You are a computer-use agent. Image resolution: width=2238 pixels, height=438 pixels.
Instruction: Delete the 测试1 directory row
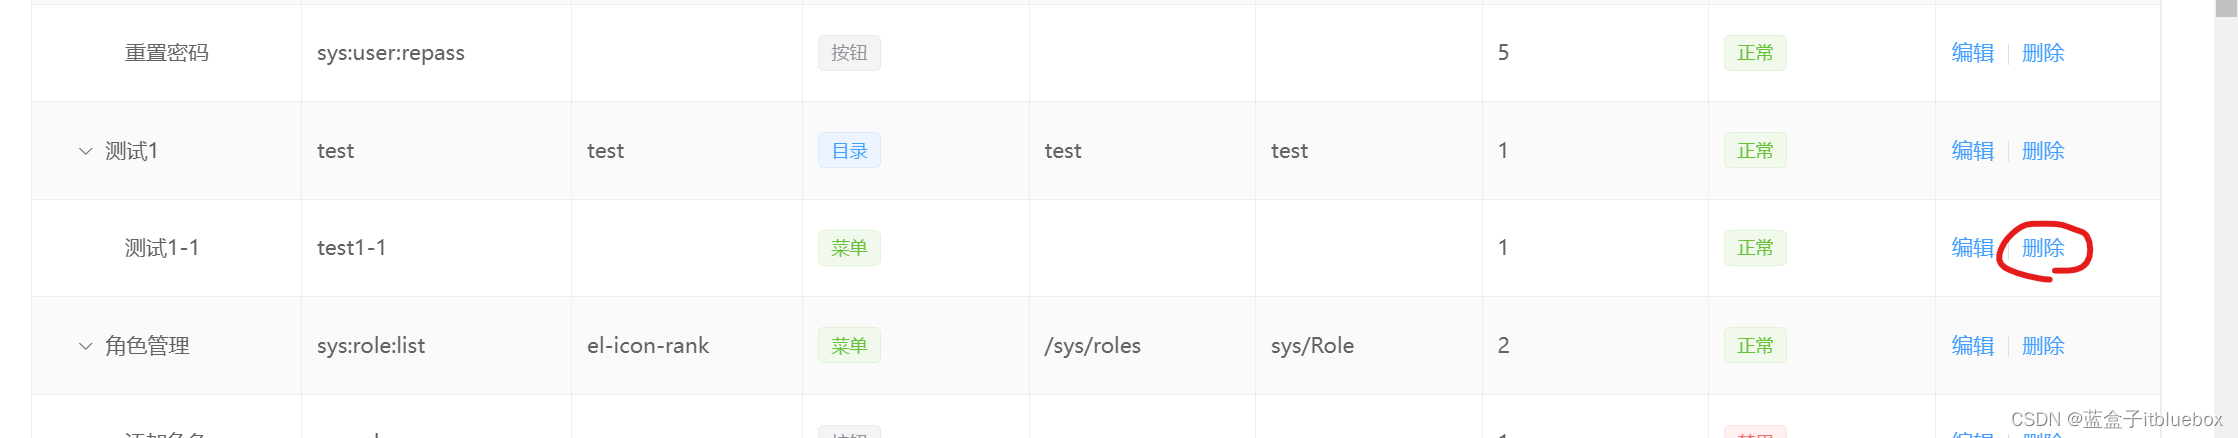pyautogui.click(x=2043, y=151)
